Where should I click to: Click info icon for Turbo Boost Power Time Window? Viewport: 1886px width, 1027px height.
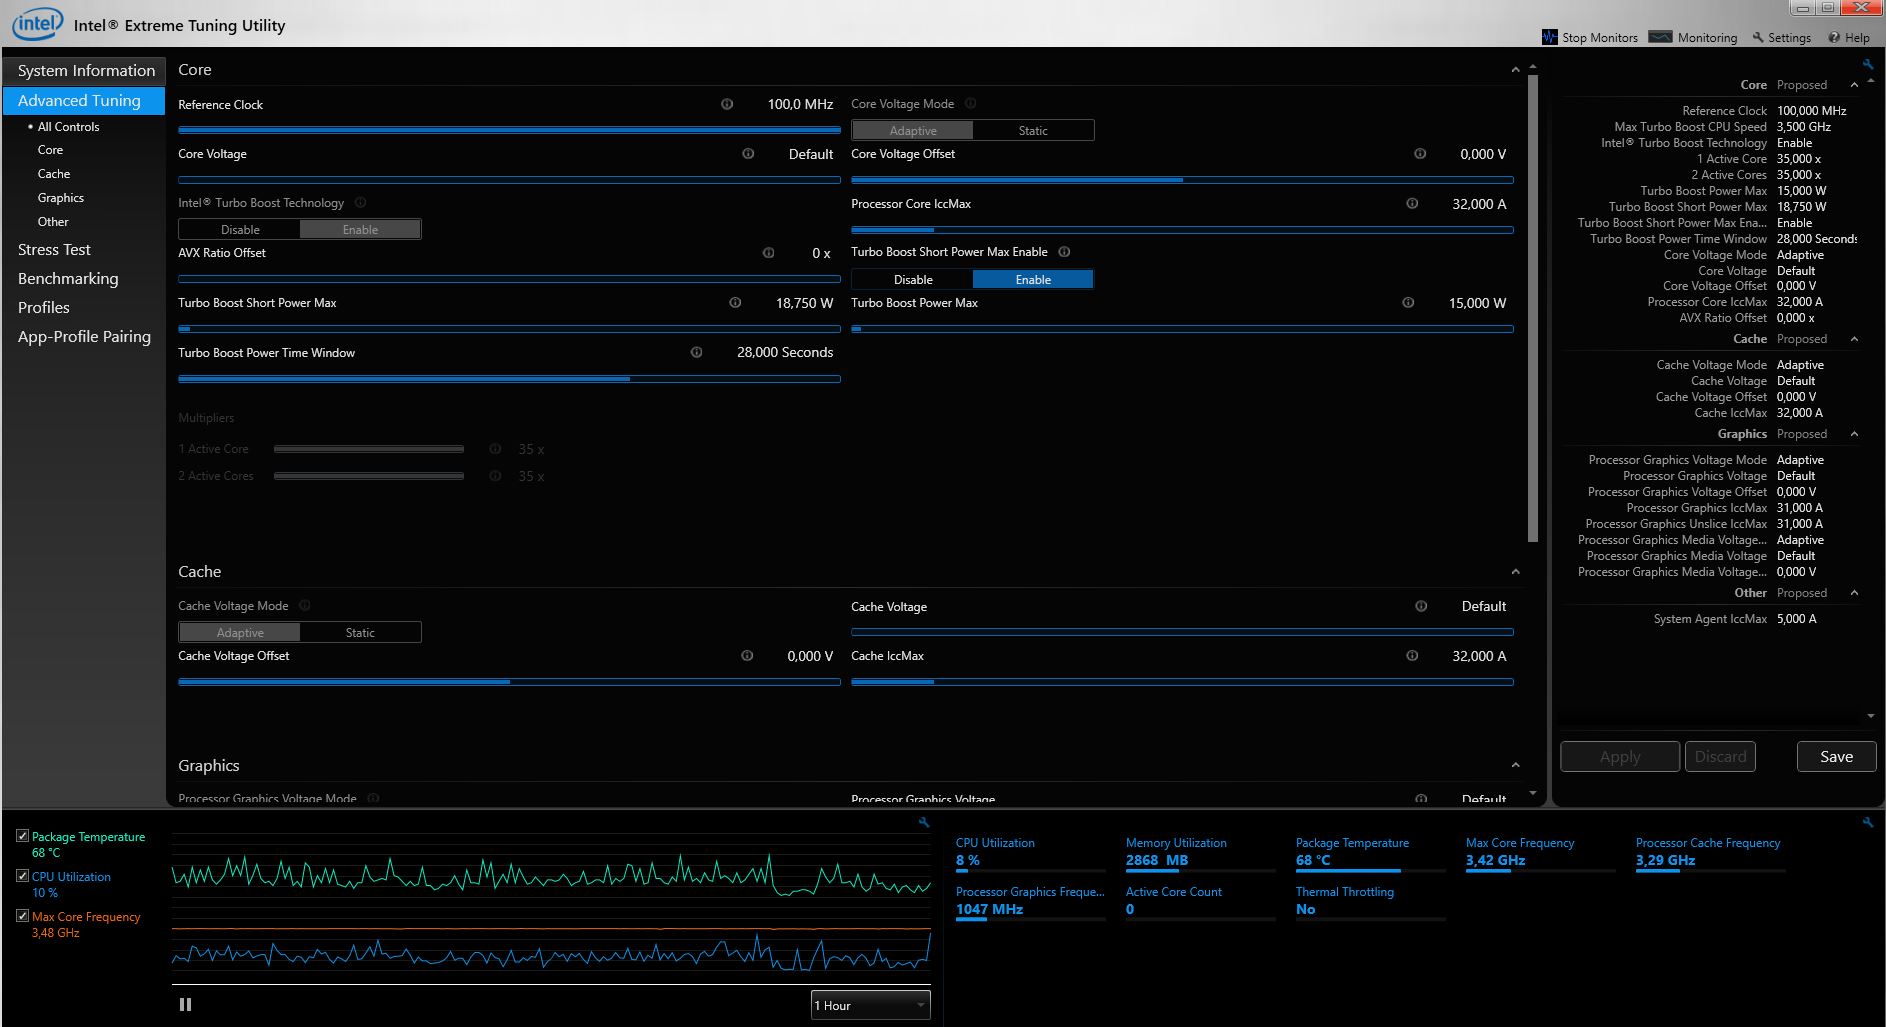tap(696, 352)
